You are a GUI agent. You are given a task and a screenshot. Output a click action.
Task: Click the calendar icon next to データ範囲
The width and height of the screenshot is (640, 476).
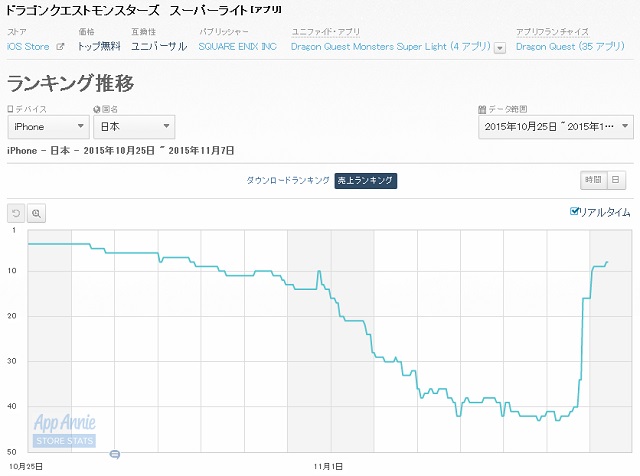point(482,109)
